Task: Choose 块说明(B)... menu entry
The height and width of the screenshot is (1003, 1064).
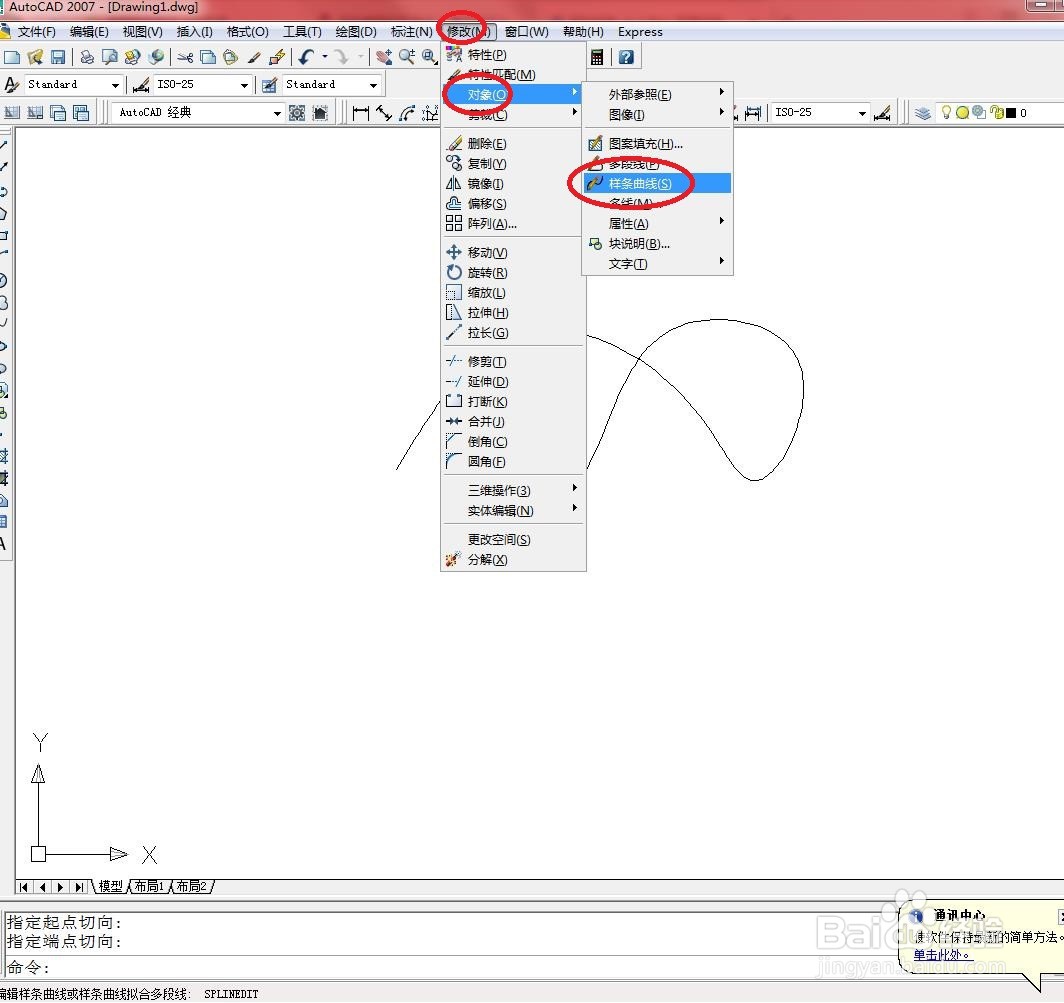Action: (x=657, y=244)
